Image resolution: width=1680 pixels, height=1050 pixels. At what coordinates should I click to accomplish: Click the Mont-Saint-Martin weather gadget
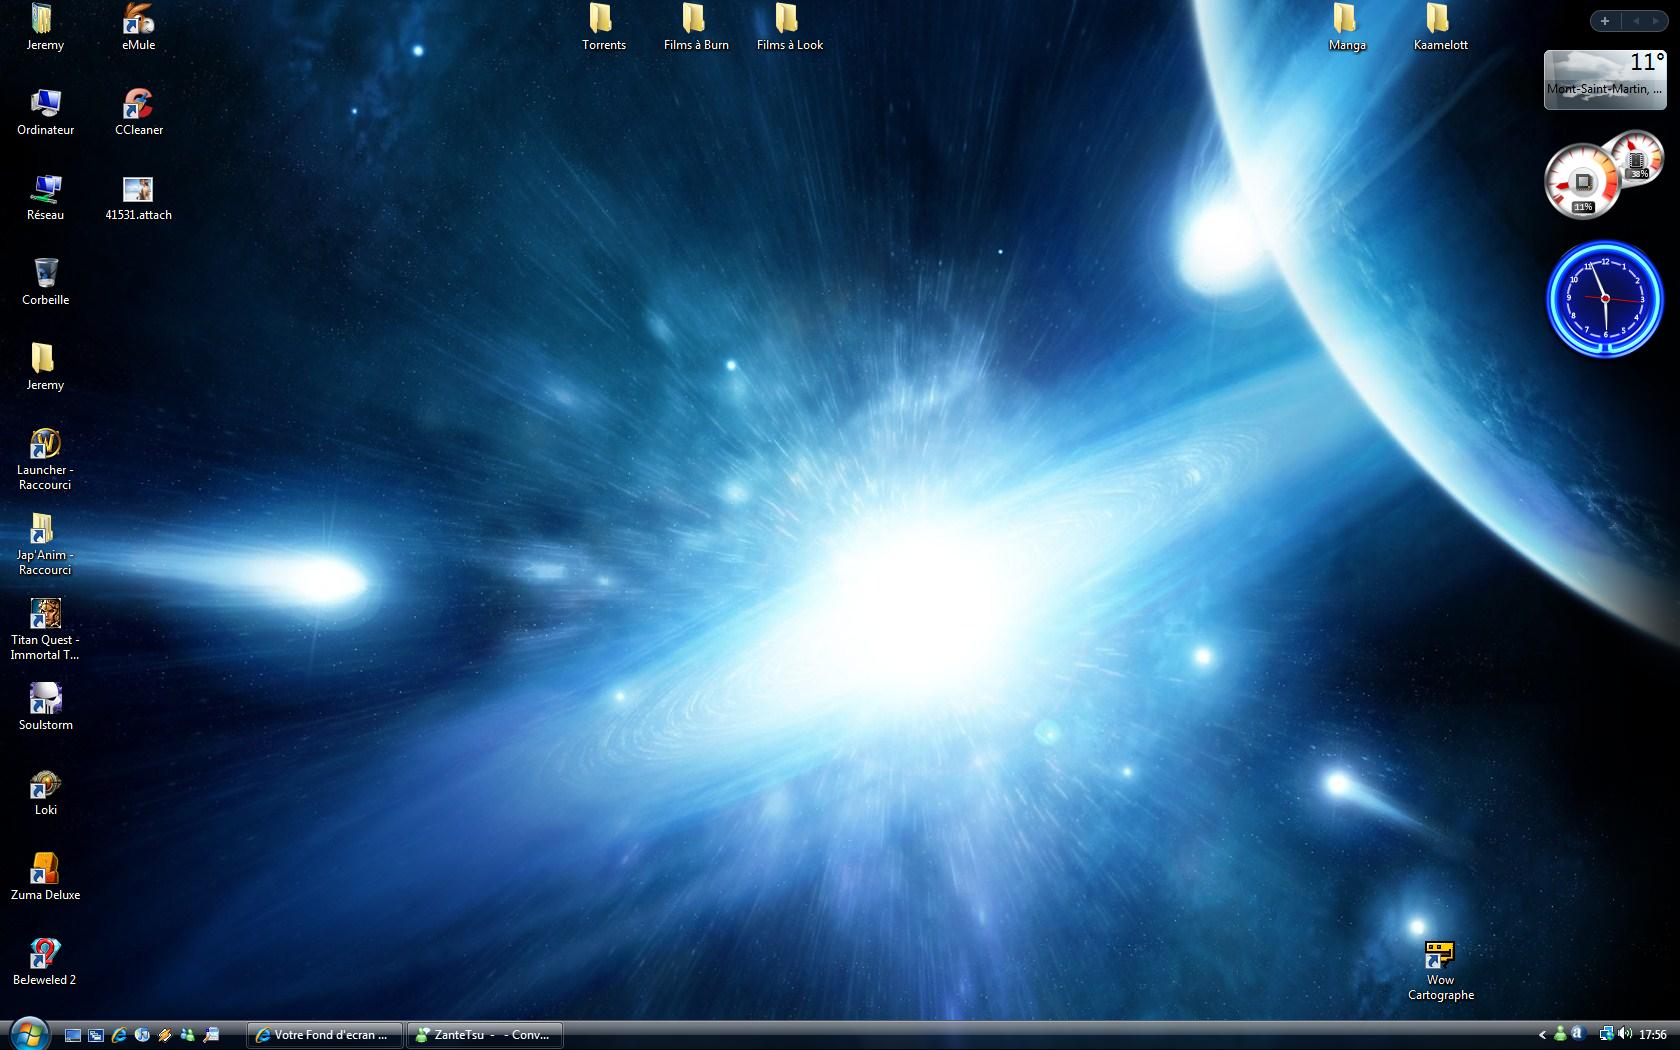tap(1605, 79)
